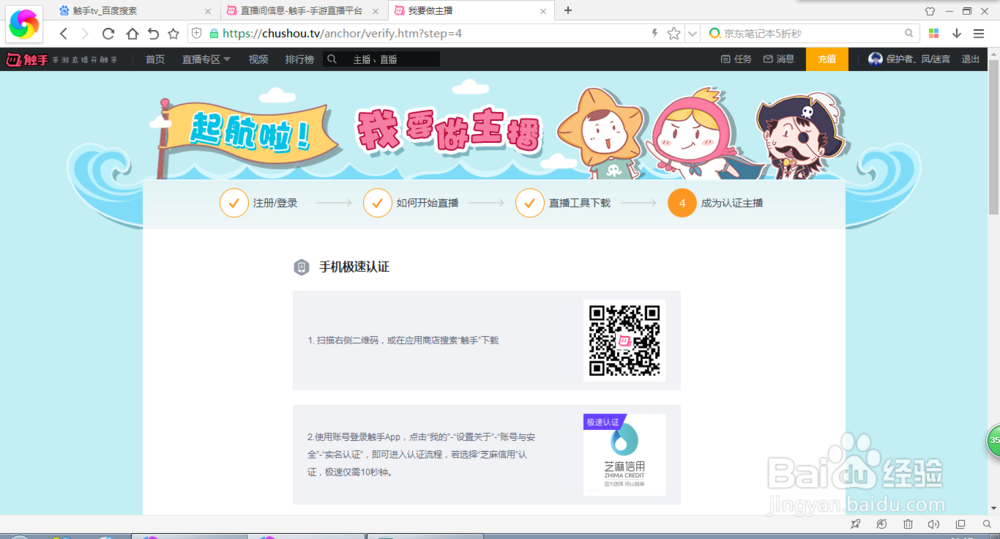Image resolution: width=1000 pixels, height=539 pixels.
Task: Click the green 35 floating badge
Action: (994, 440)
